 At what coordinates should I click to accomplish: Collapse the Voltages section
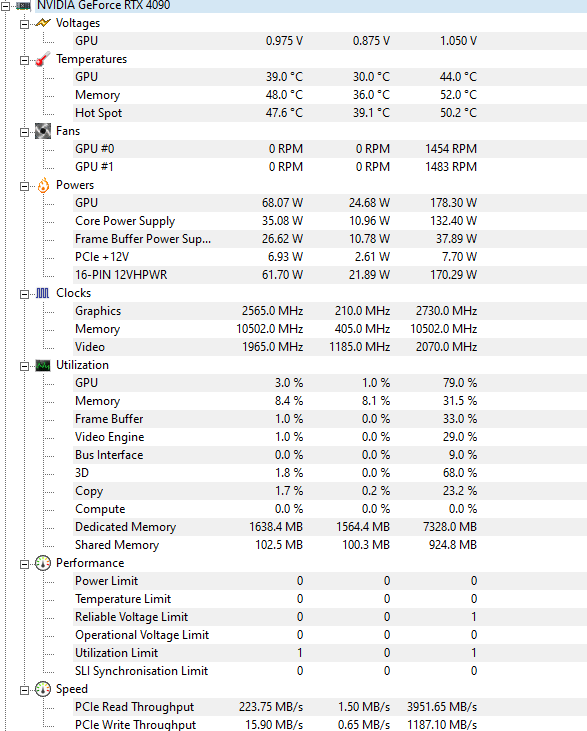pos(24,24)
